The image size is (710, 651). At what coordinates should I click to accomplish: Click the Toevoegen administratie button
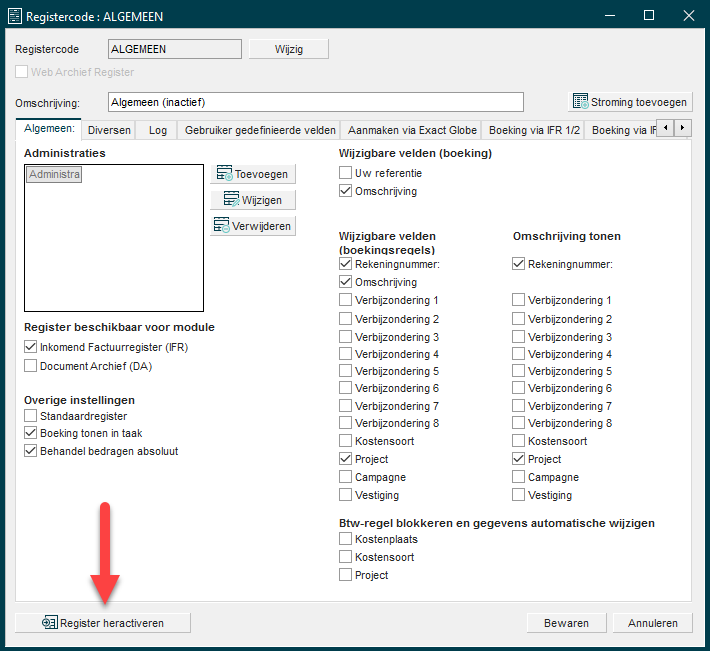(x=253, y=174)
